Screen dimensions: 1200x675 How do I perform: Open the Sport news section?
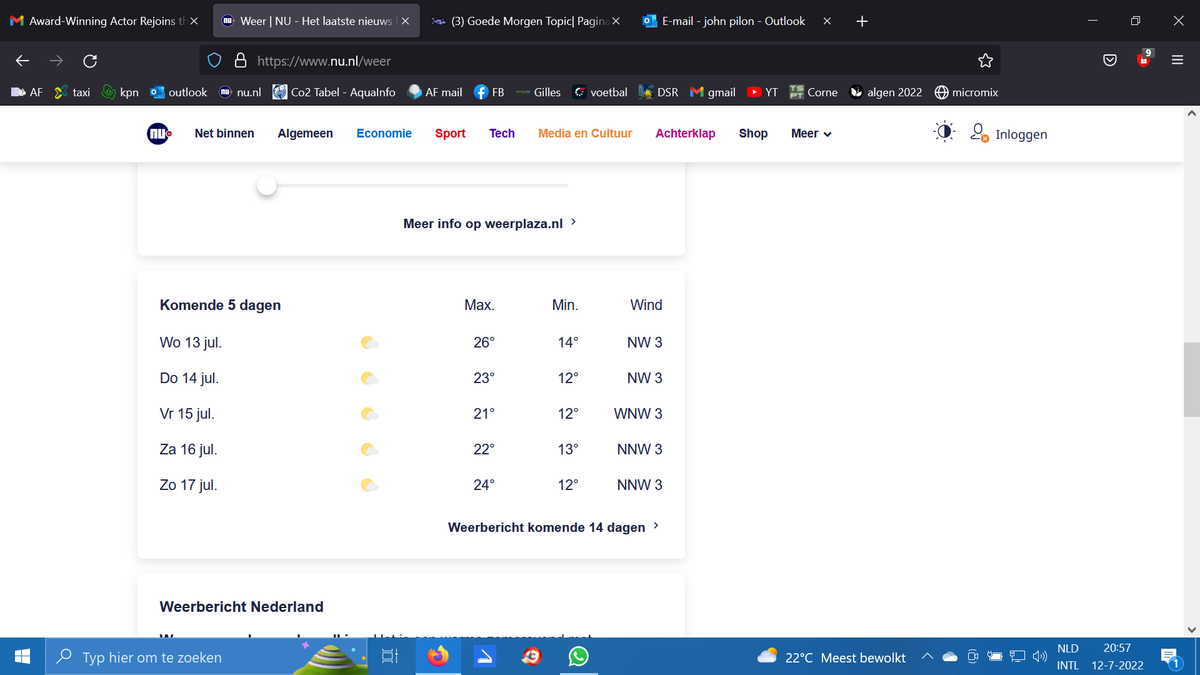[x=450, y=133]
